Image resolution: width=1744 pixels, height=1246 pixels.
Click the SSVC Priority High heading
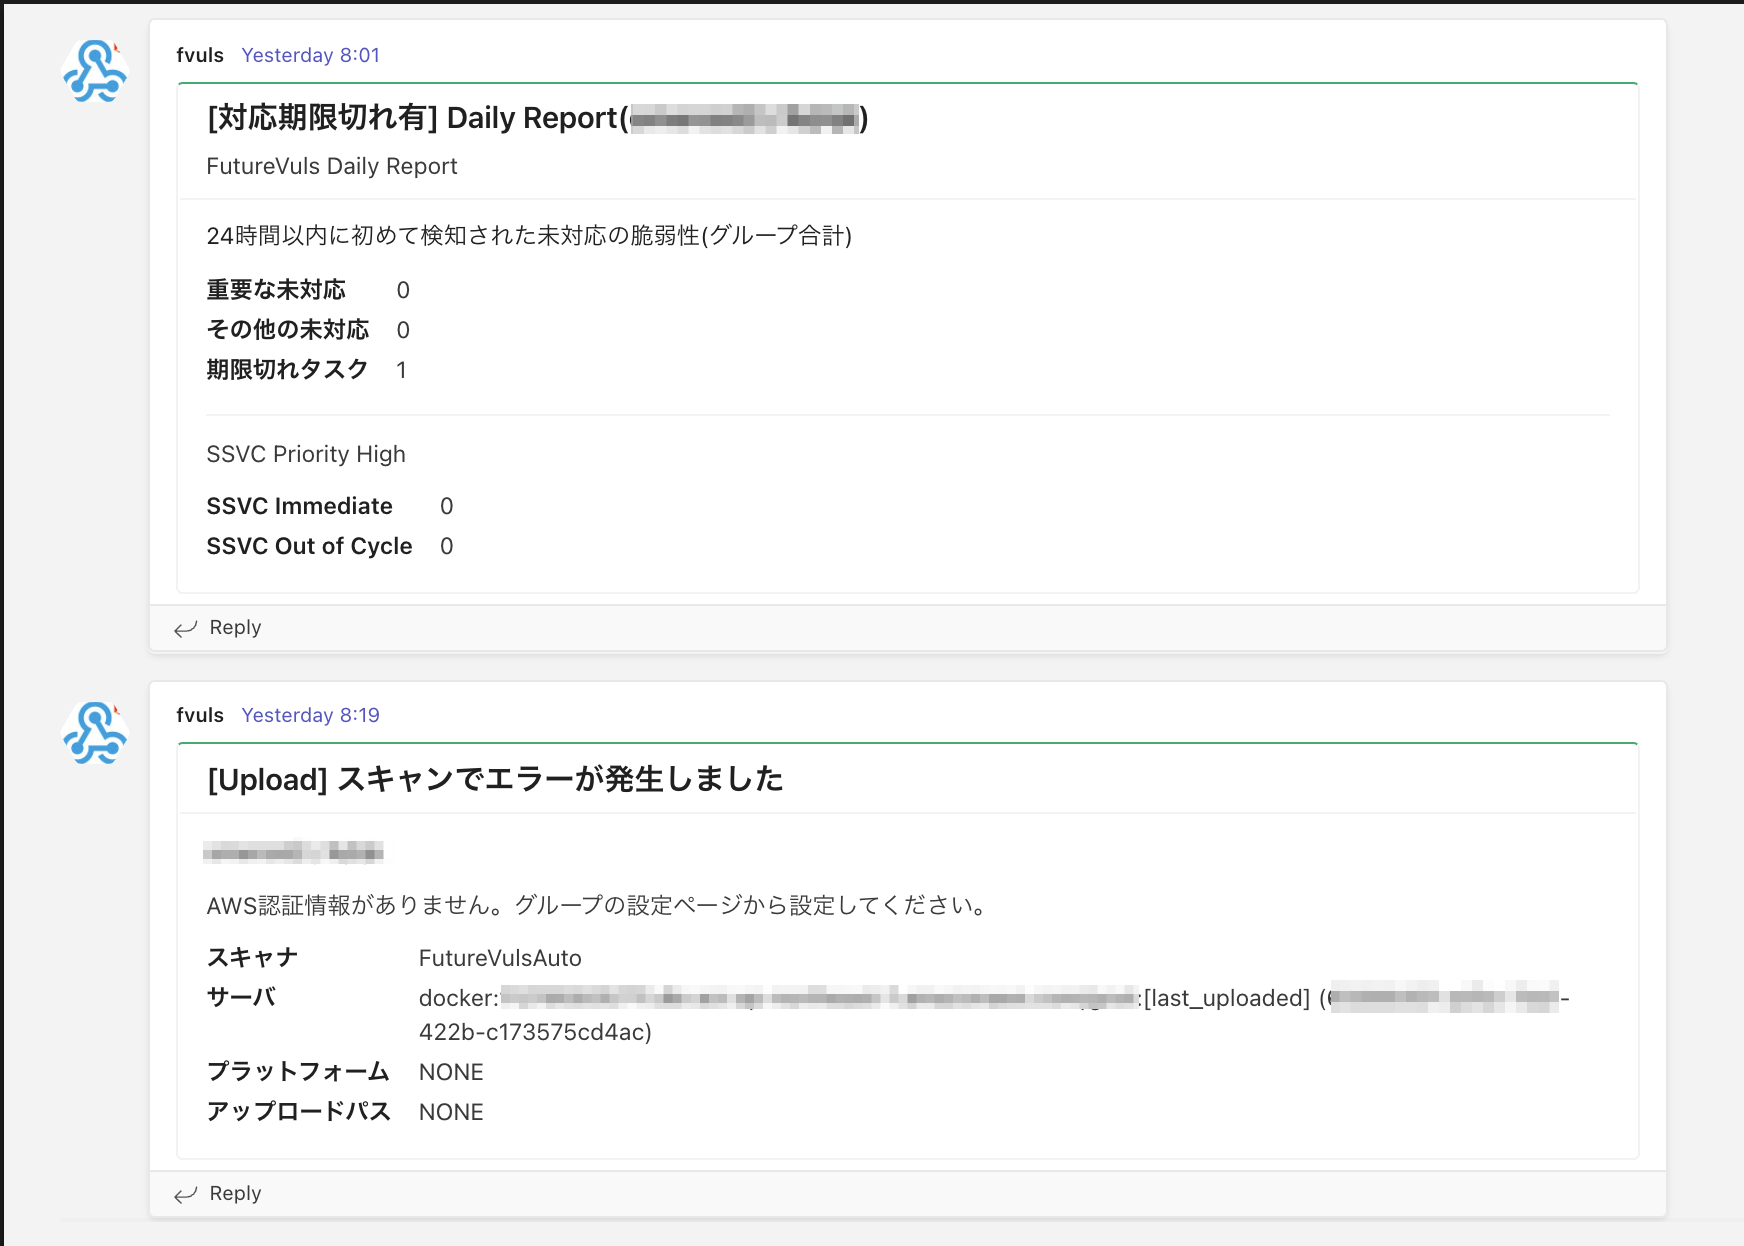(x=306, y=454)
